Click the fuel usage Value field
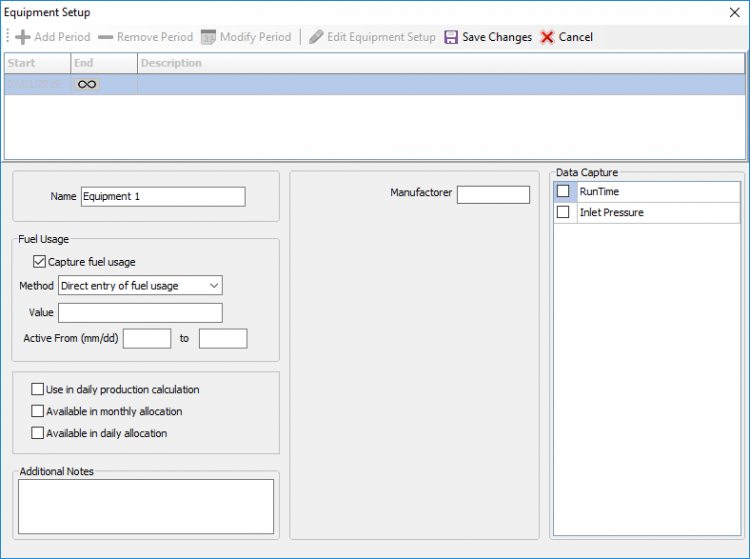 click(x=140, y=313)
